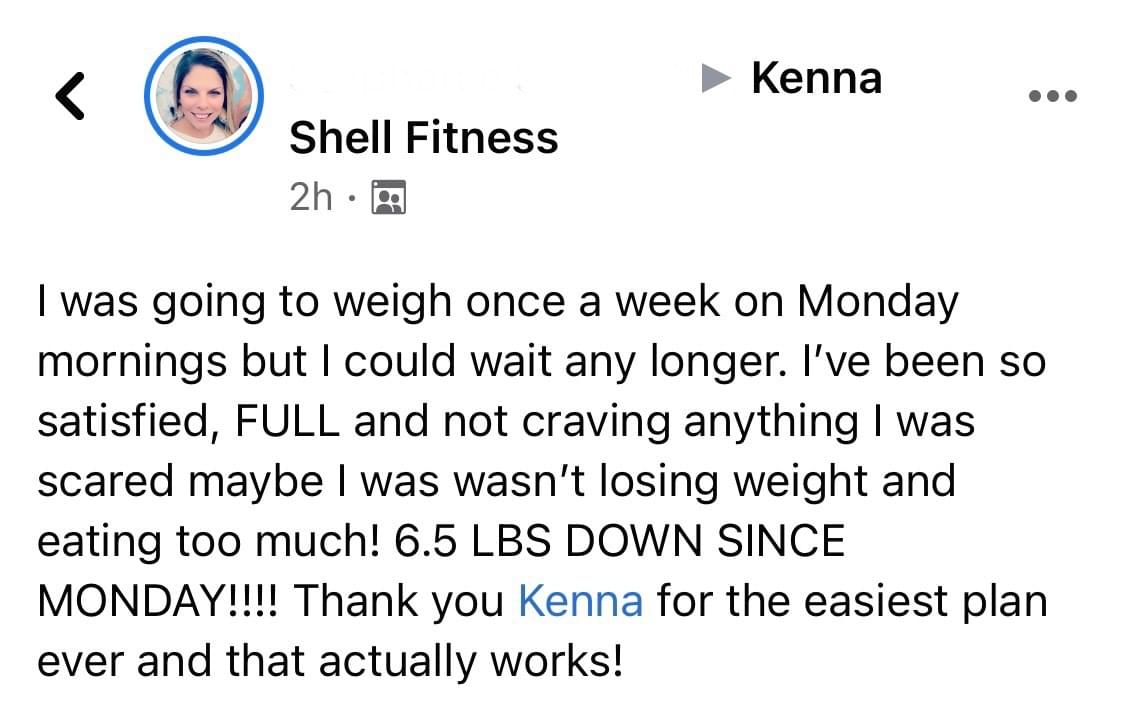Click the gray triangle arrow before Kenna
The image size is (1125, 713).
tap(715, 78)
